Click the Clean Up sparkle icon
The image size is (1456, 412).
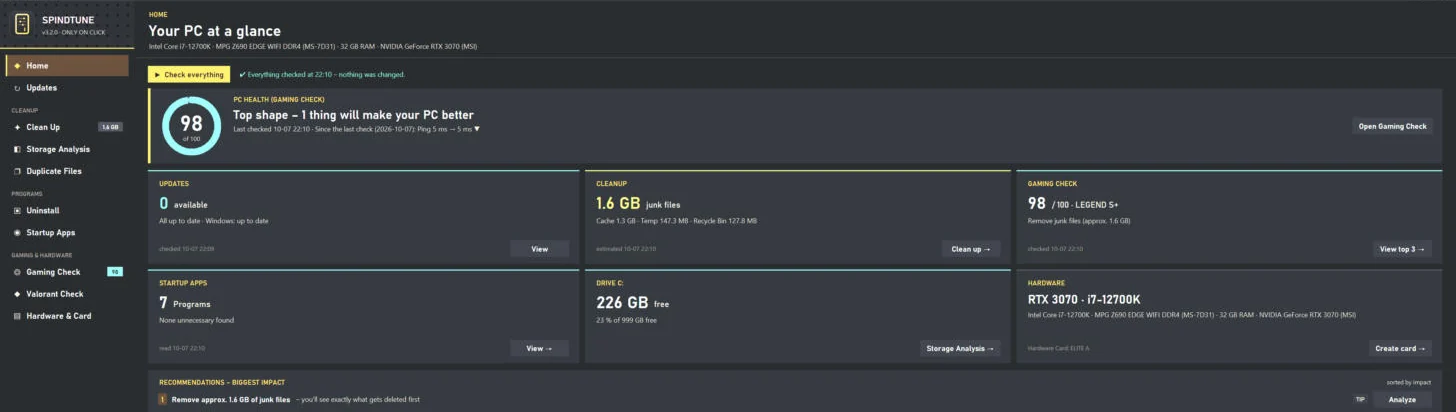17,127
